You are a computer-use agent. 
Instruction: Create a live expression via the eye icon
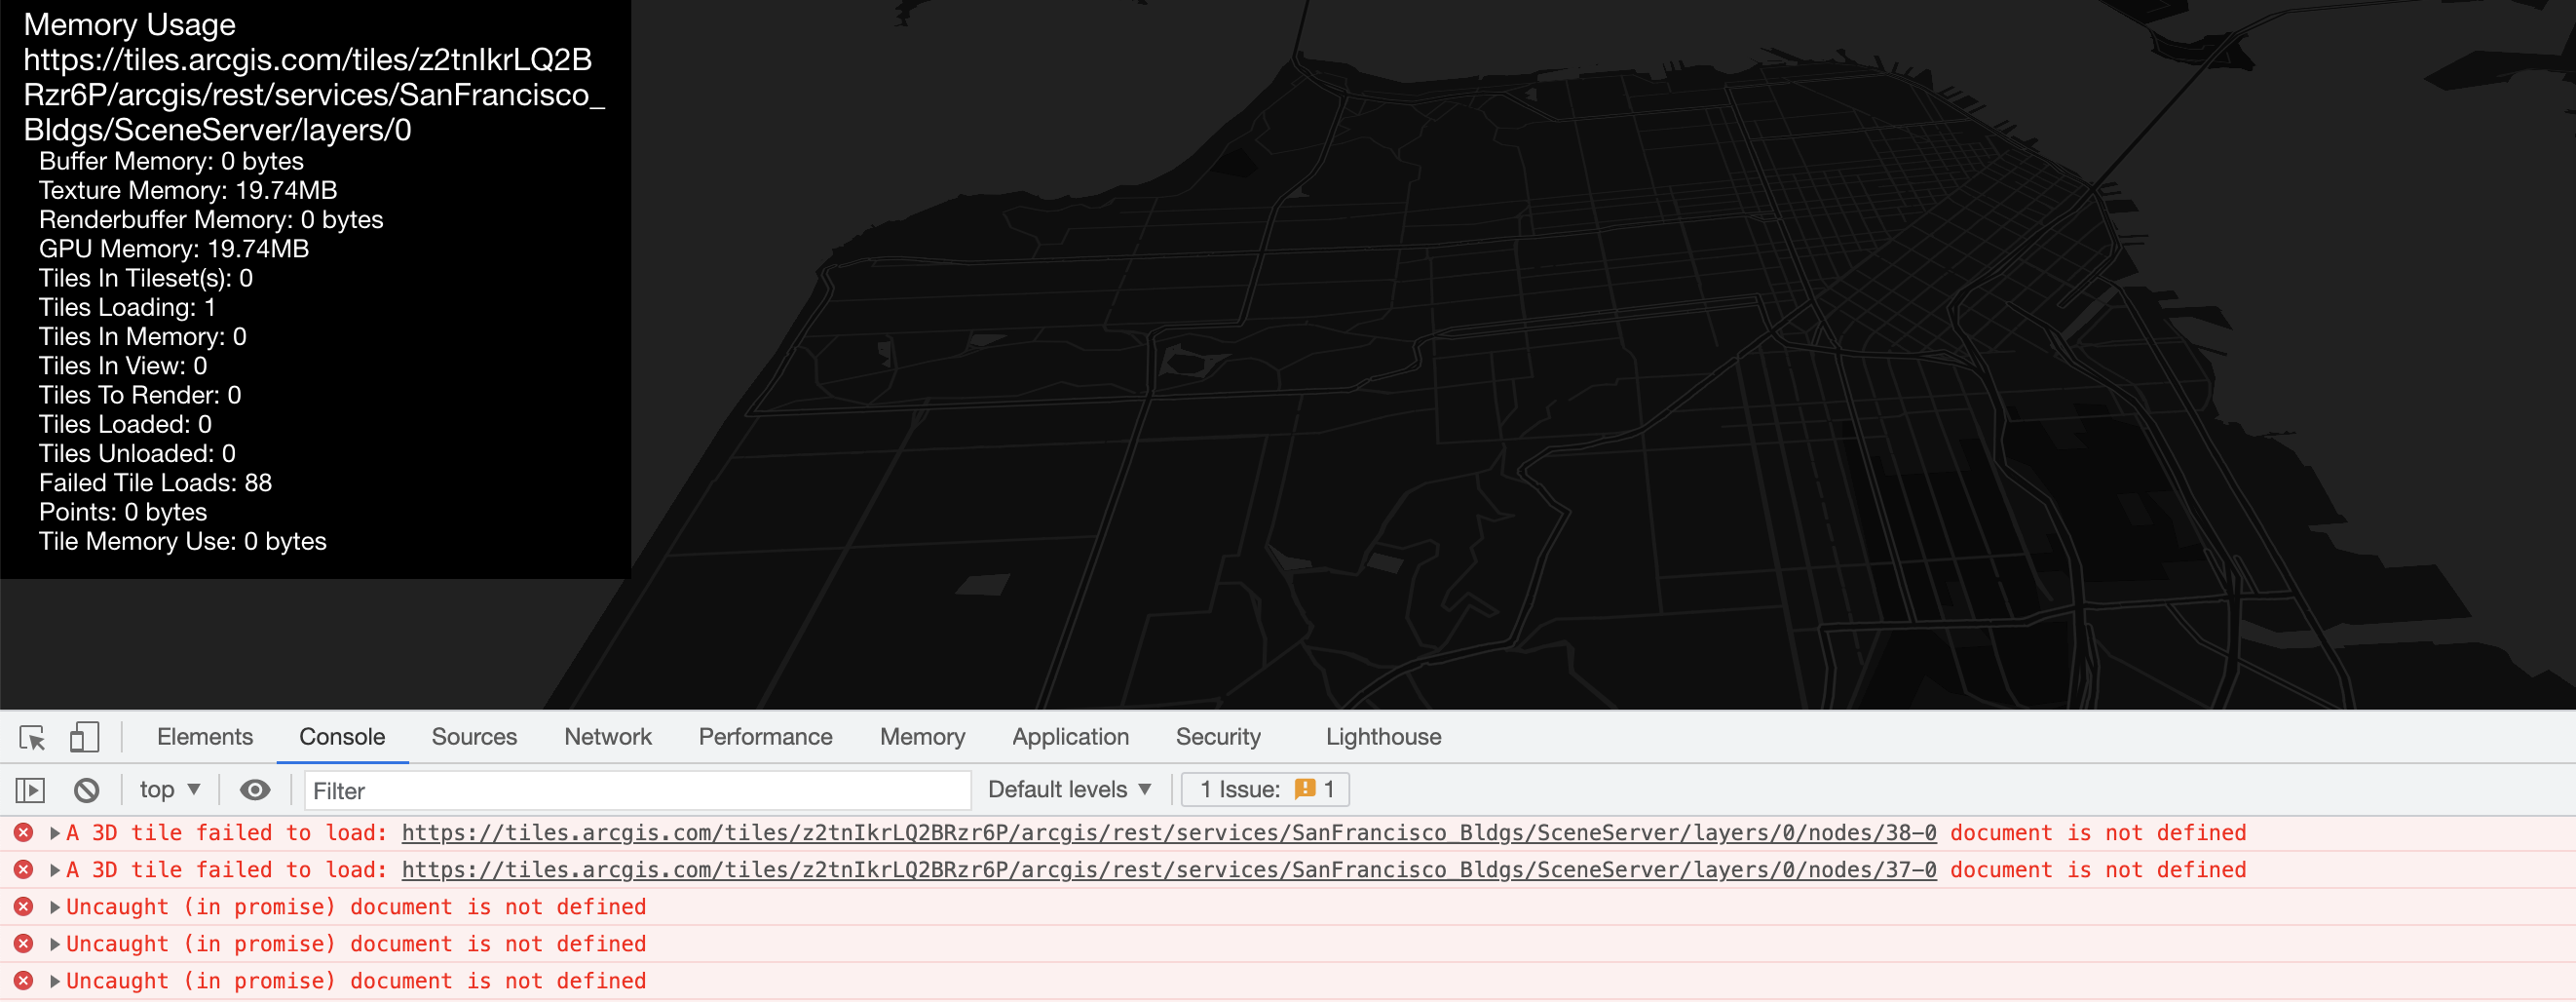(x=256, y=789)
